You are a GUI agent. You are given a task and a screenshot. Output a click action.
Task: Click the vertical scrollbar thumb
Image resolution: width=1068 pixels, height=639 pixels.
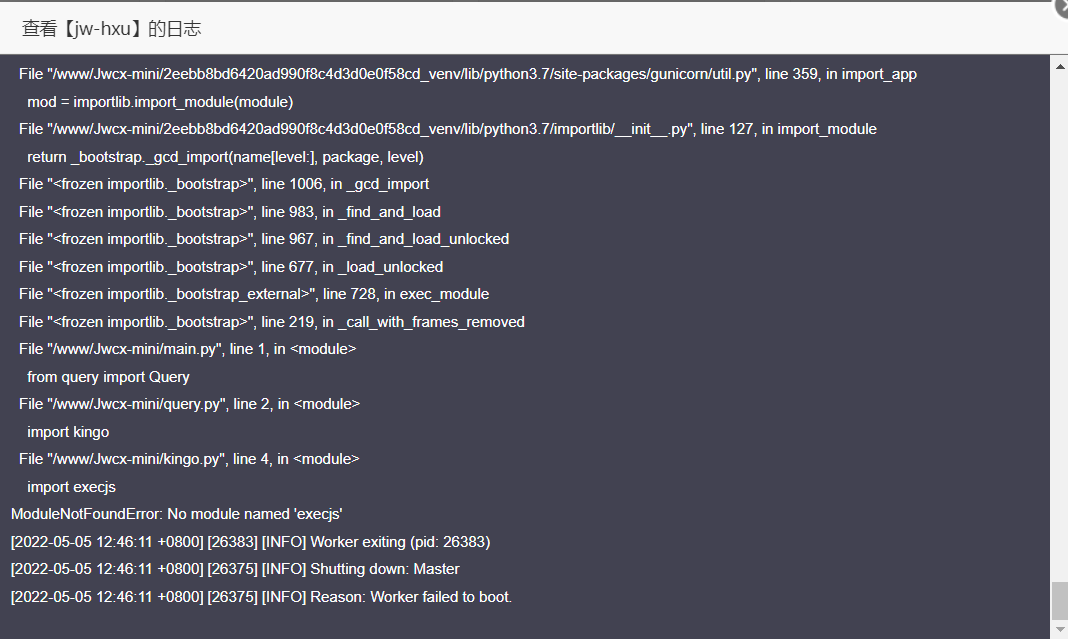[x=1060, y=601]
